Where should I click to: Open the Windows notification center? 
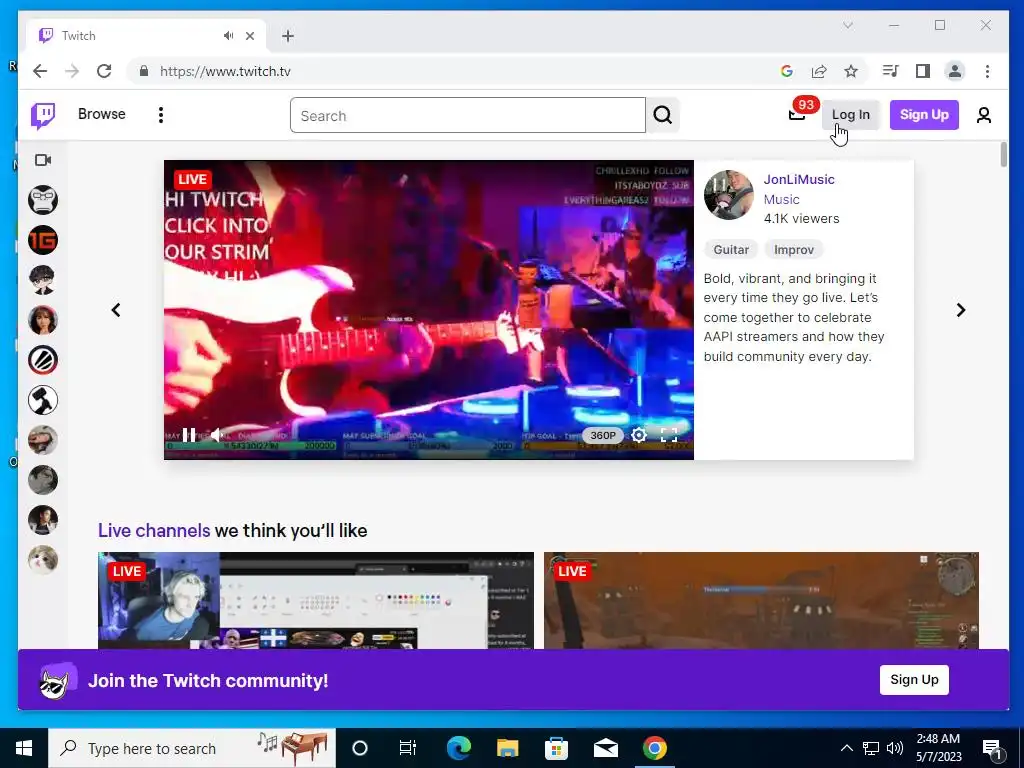[992, 748]
